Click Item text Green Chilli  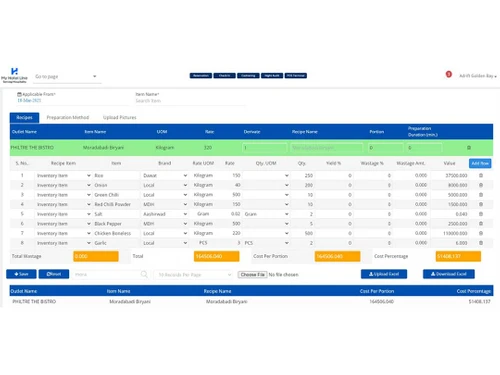[x=107, y=195]
